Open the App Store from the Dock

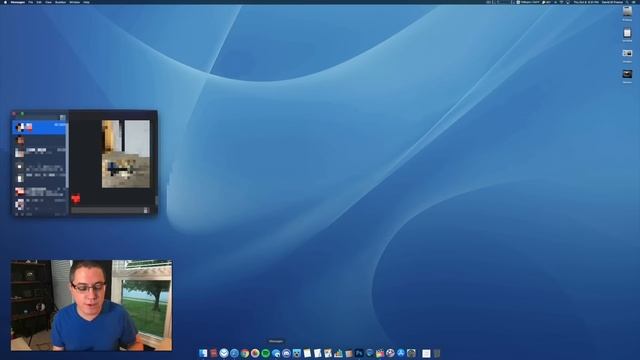tap(400, 353)
